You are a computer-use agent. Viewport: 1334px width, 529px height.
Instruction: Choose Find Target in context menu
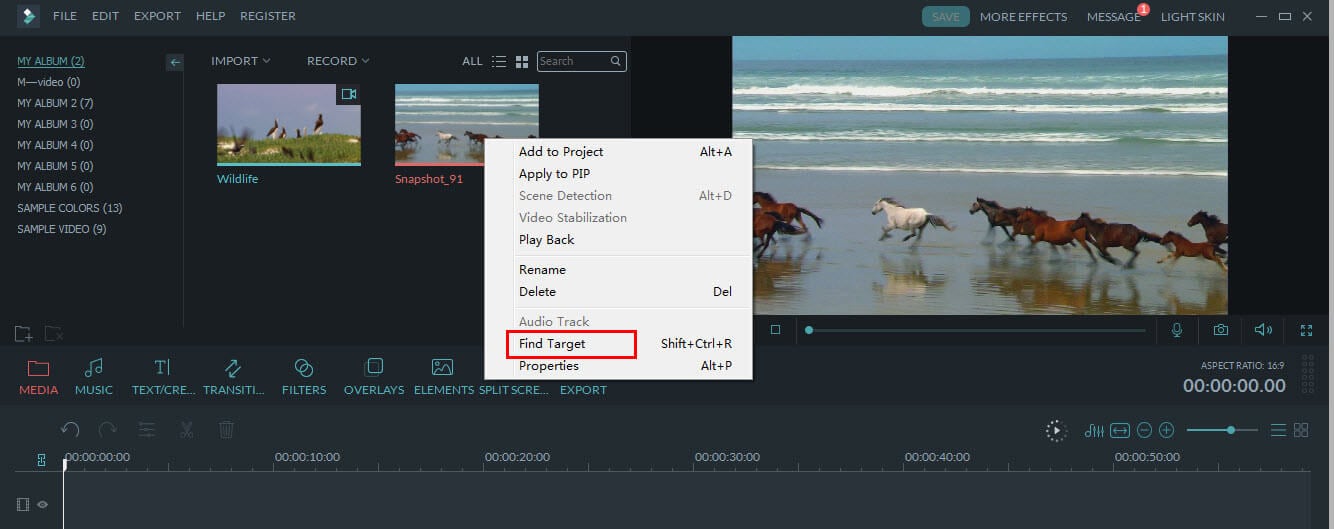(618, 344)
